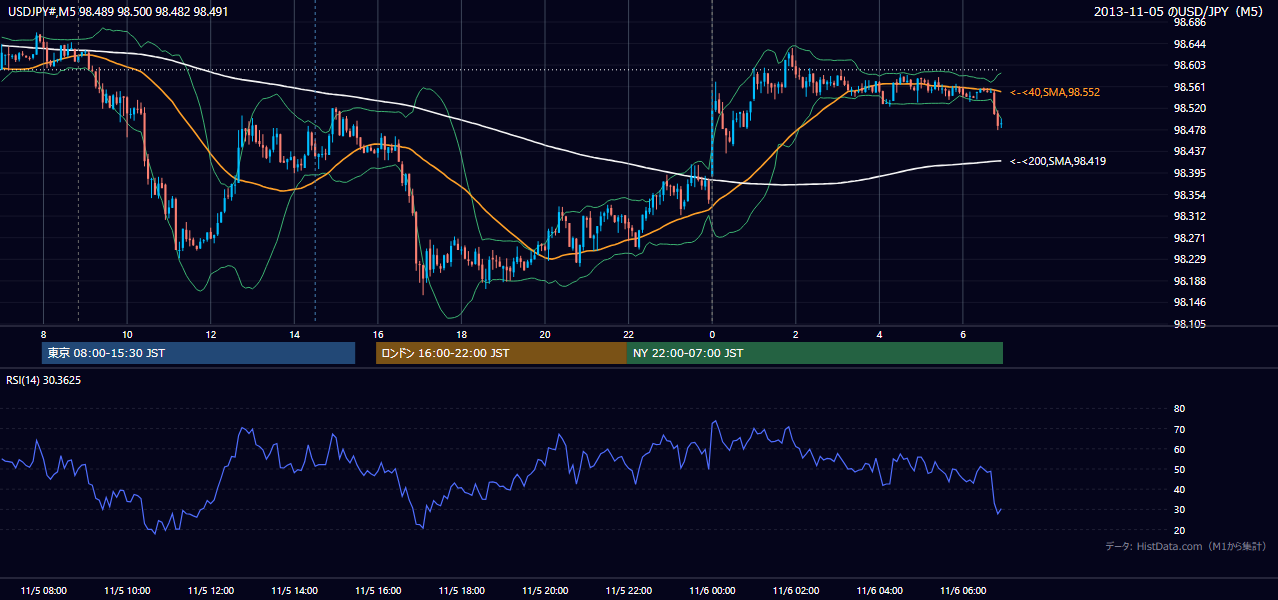Click the 11/5 08:00 date axis label

pyautogui.click(x=43, y=590)
